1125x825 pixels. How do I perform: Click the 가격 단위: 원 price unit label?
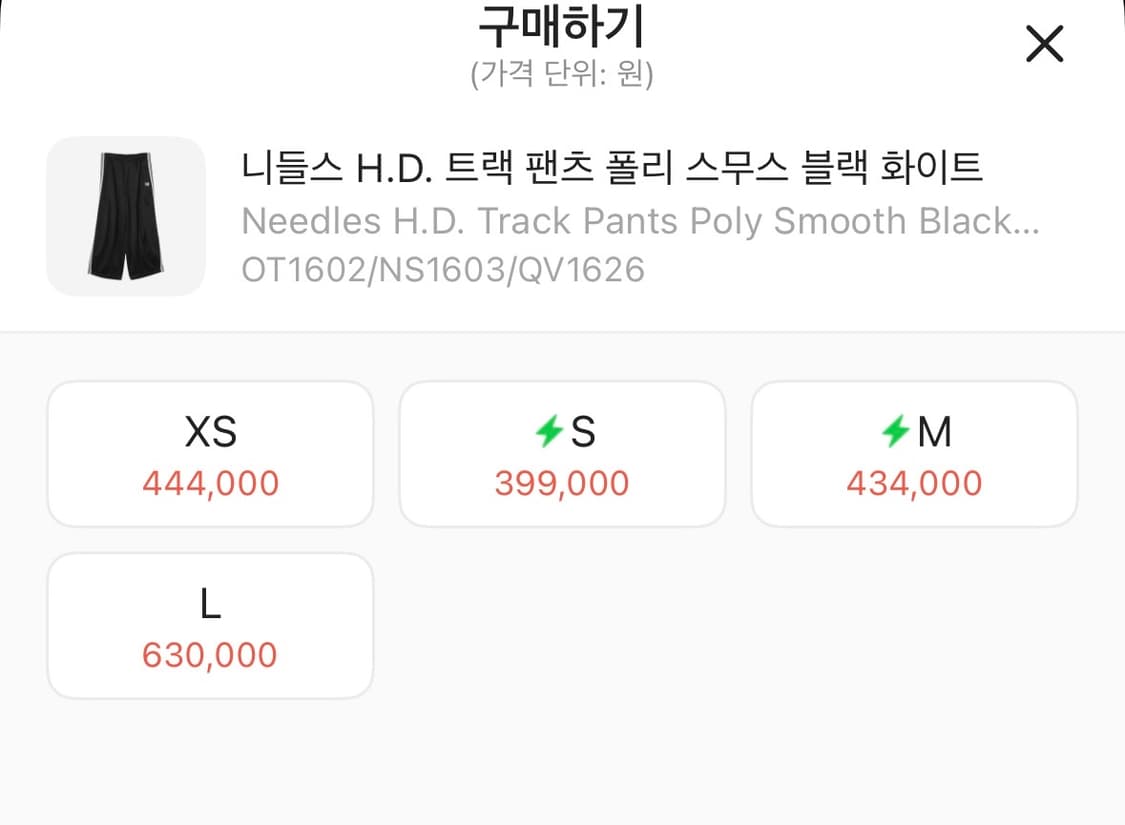[x=562, y=71]
